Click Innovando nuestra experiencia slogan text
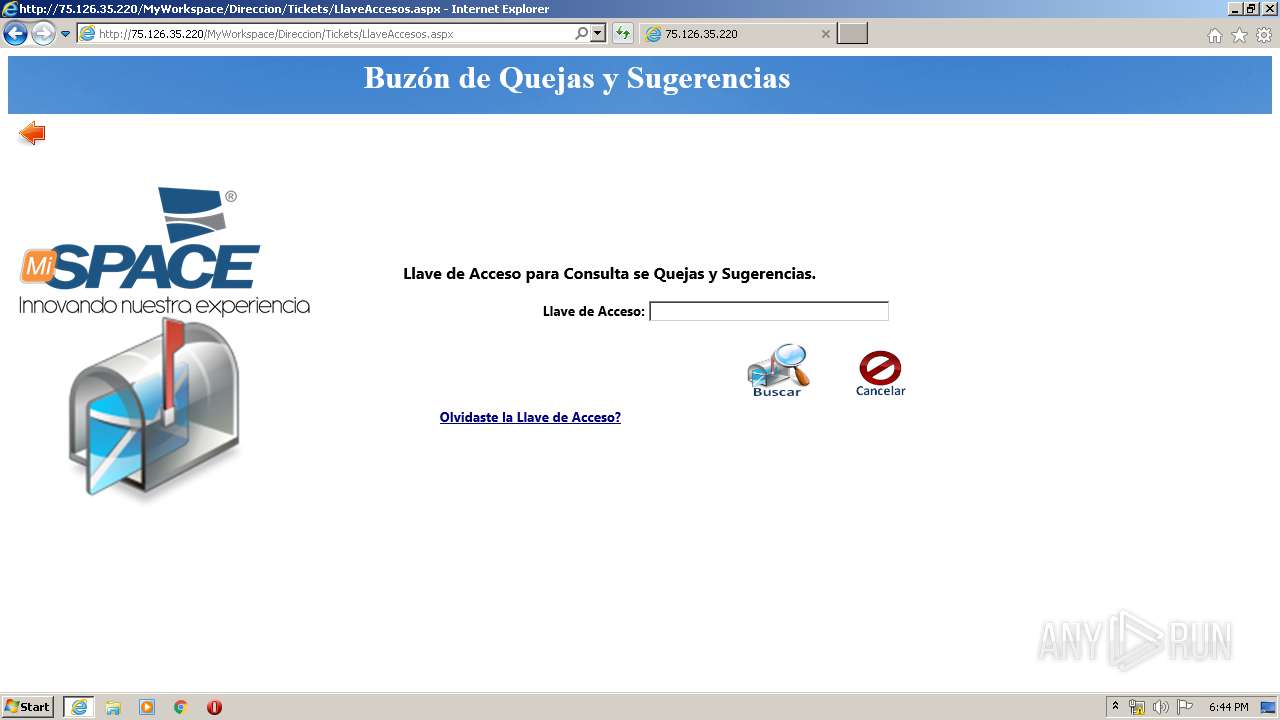The height and width of the screenshot is (720, 1280). pyautogui.click(x=164, y=306)
